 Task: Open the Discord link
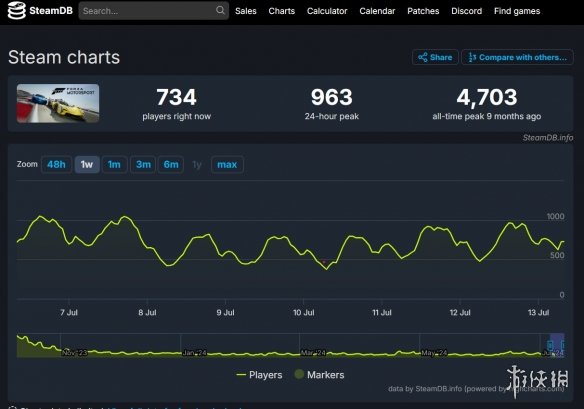[467, 11]
